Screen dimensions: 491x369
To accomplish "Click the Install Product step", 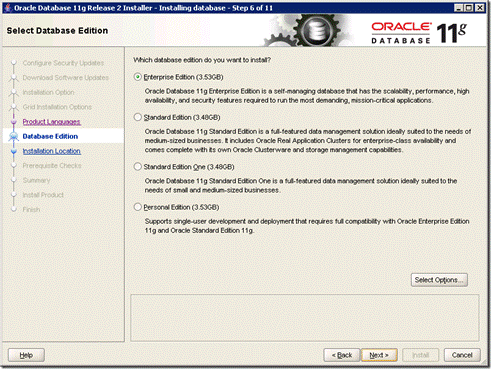I will pos(43,195).
